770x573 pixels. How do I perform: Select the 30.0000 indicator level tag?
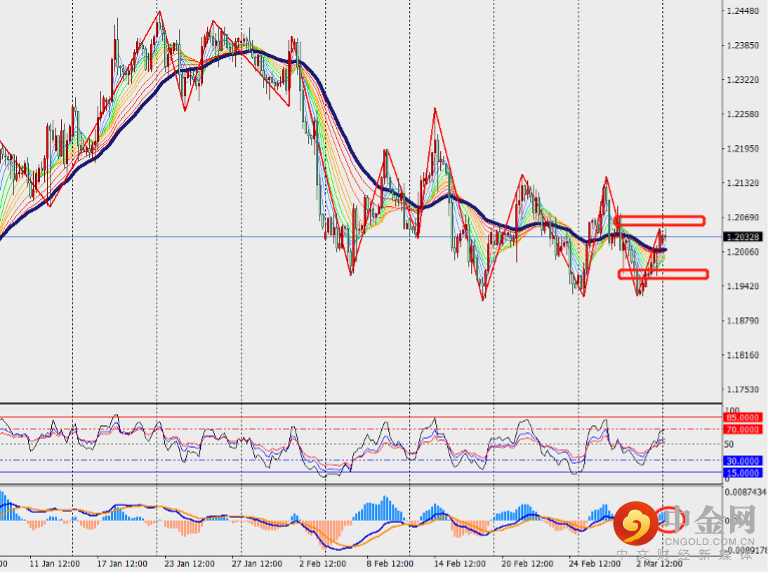click(x=742, y=460)
